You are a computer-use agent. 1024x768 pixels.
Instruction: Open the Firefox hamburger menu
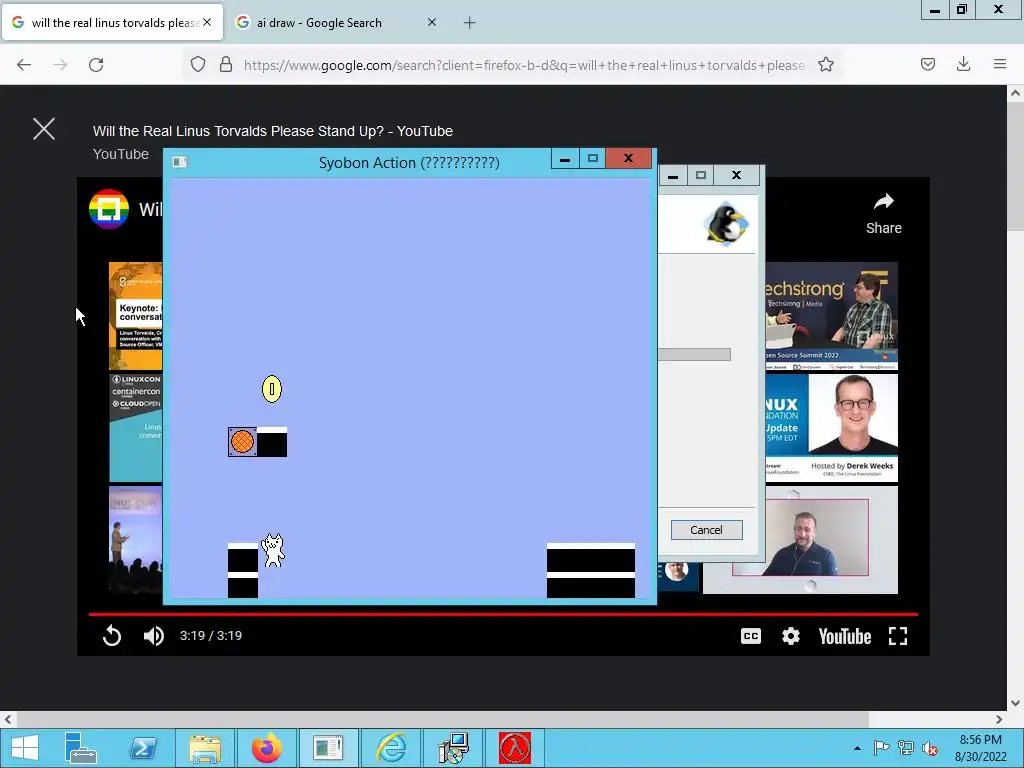click(x=1000, y=64)
